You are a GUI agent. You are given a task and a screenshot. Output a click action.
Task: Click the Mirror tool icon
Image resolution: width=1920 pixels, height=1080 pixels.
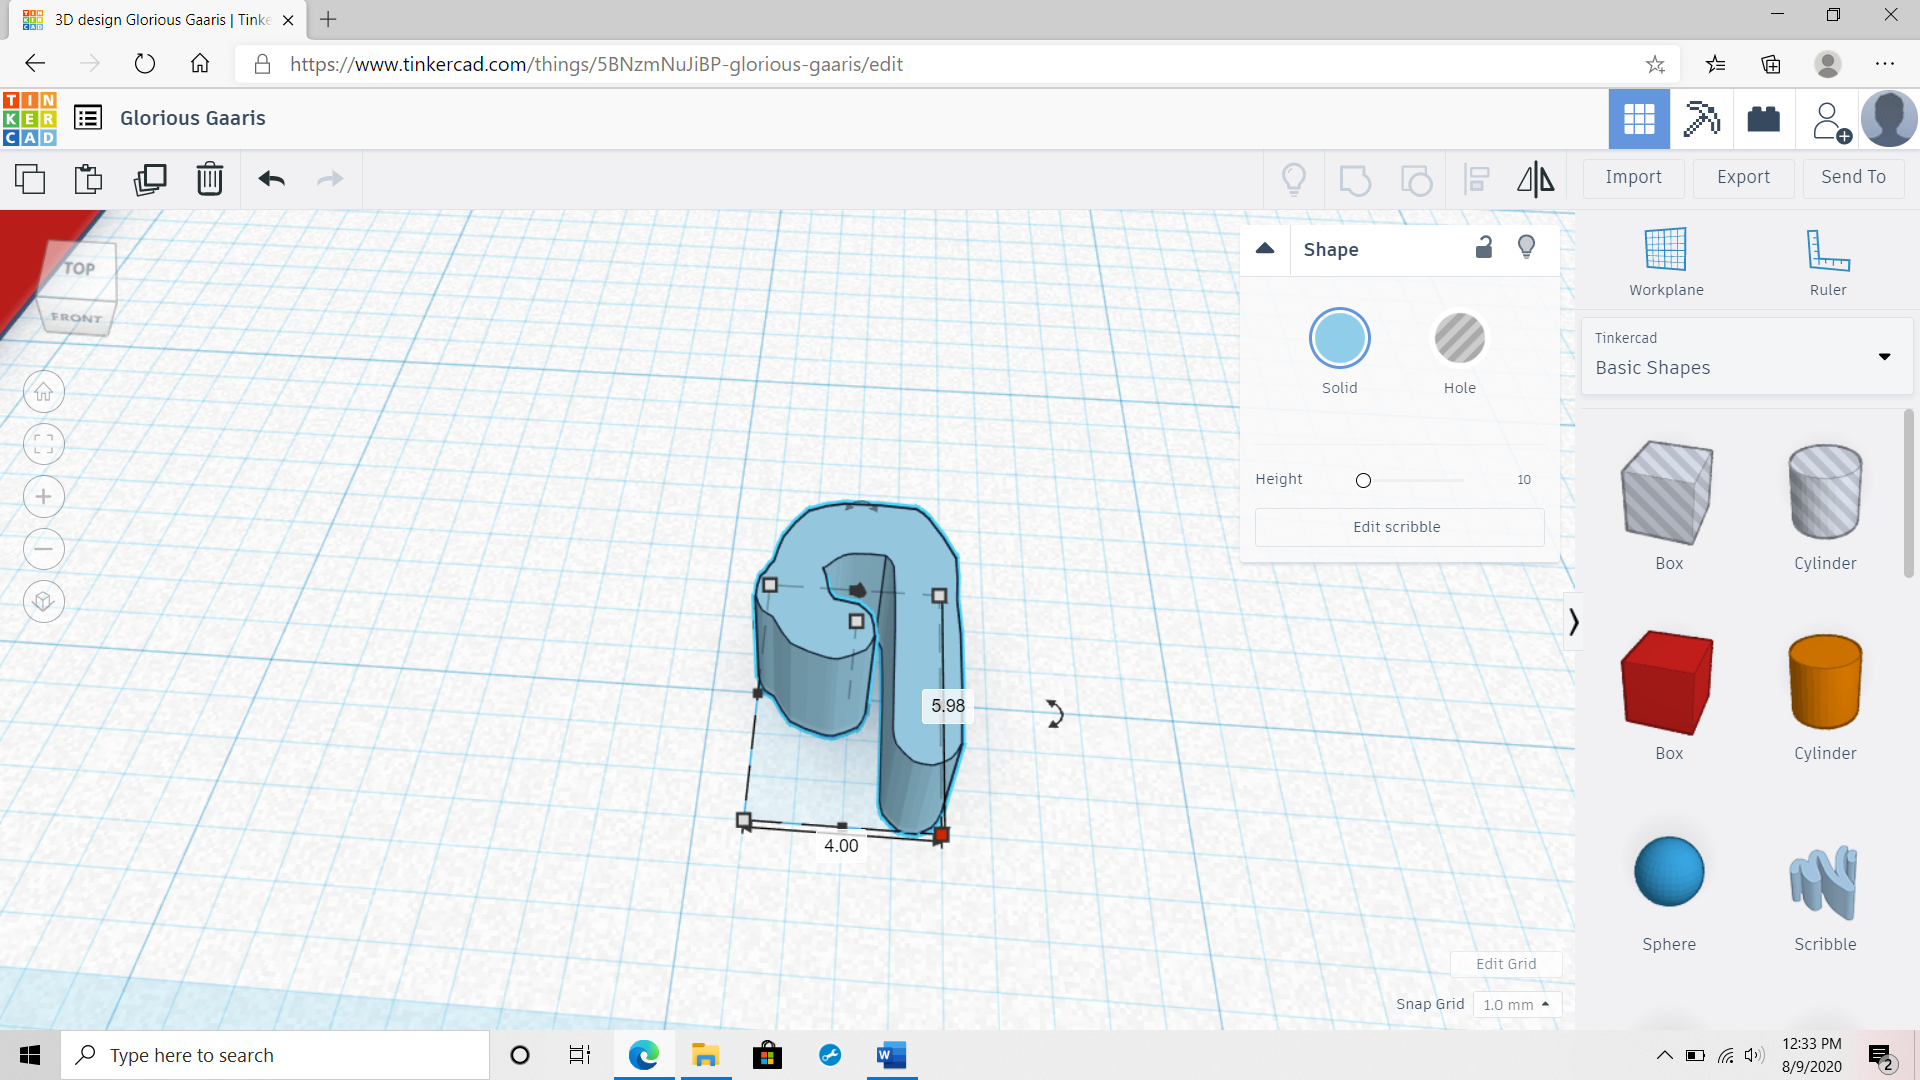click(x=1536, y=179)
